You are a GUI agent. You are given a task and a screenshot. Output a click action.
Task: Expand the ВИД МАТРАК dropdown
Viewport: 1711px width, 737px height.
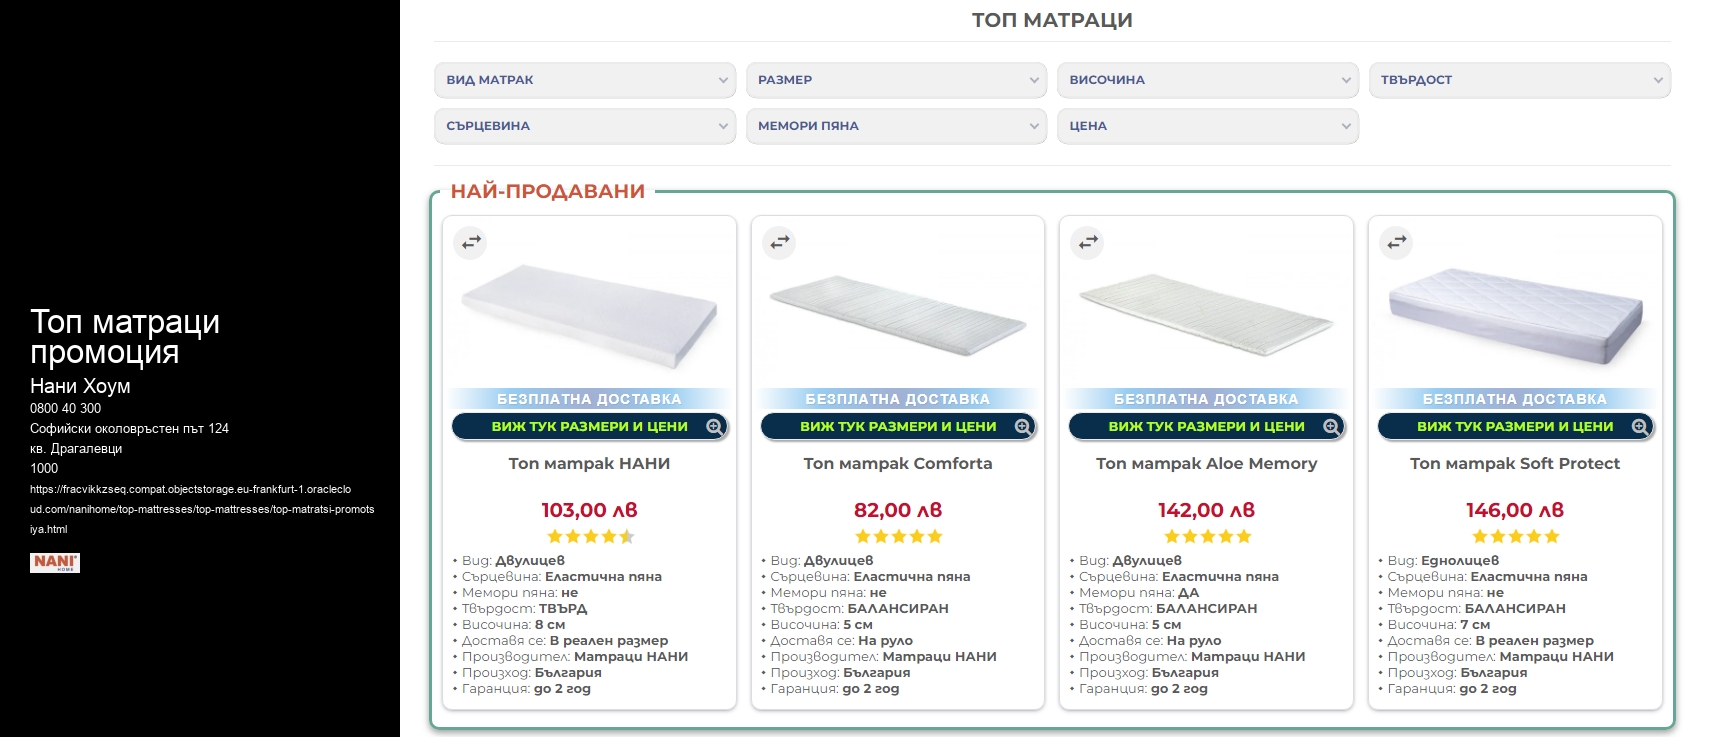(585, 80)
